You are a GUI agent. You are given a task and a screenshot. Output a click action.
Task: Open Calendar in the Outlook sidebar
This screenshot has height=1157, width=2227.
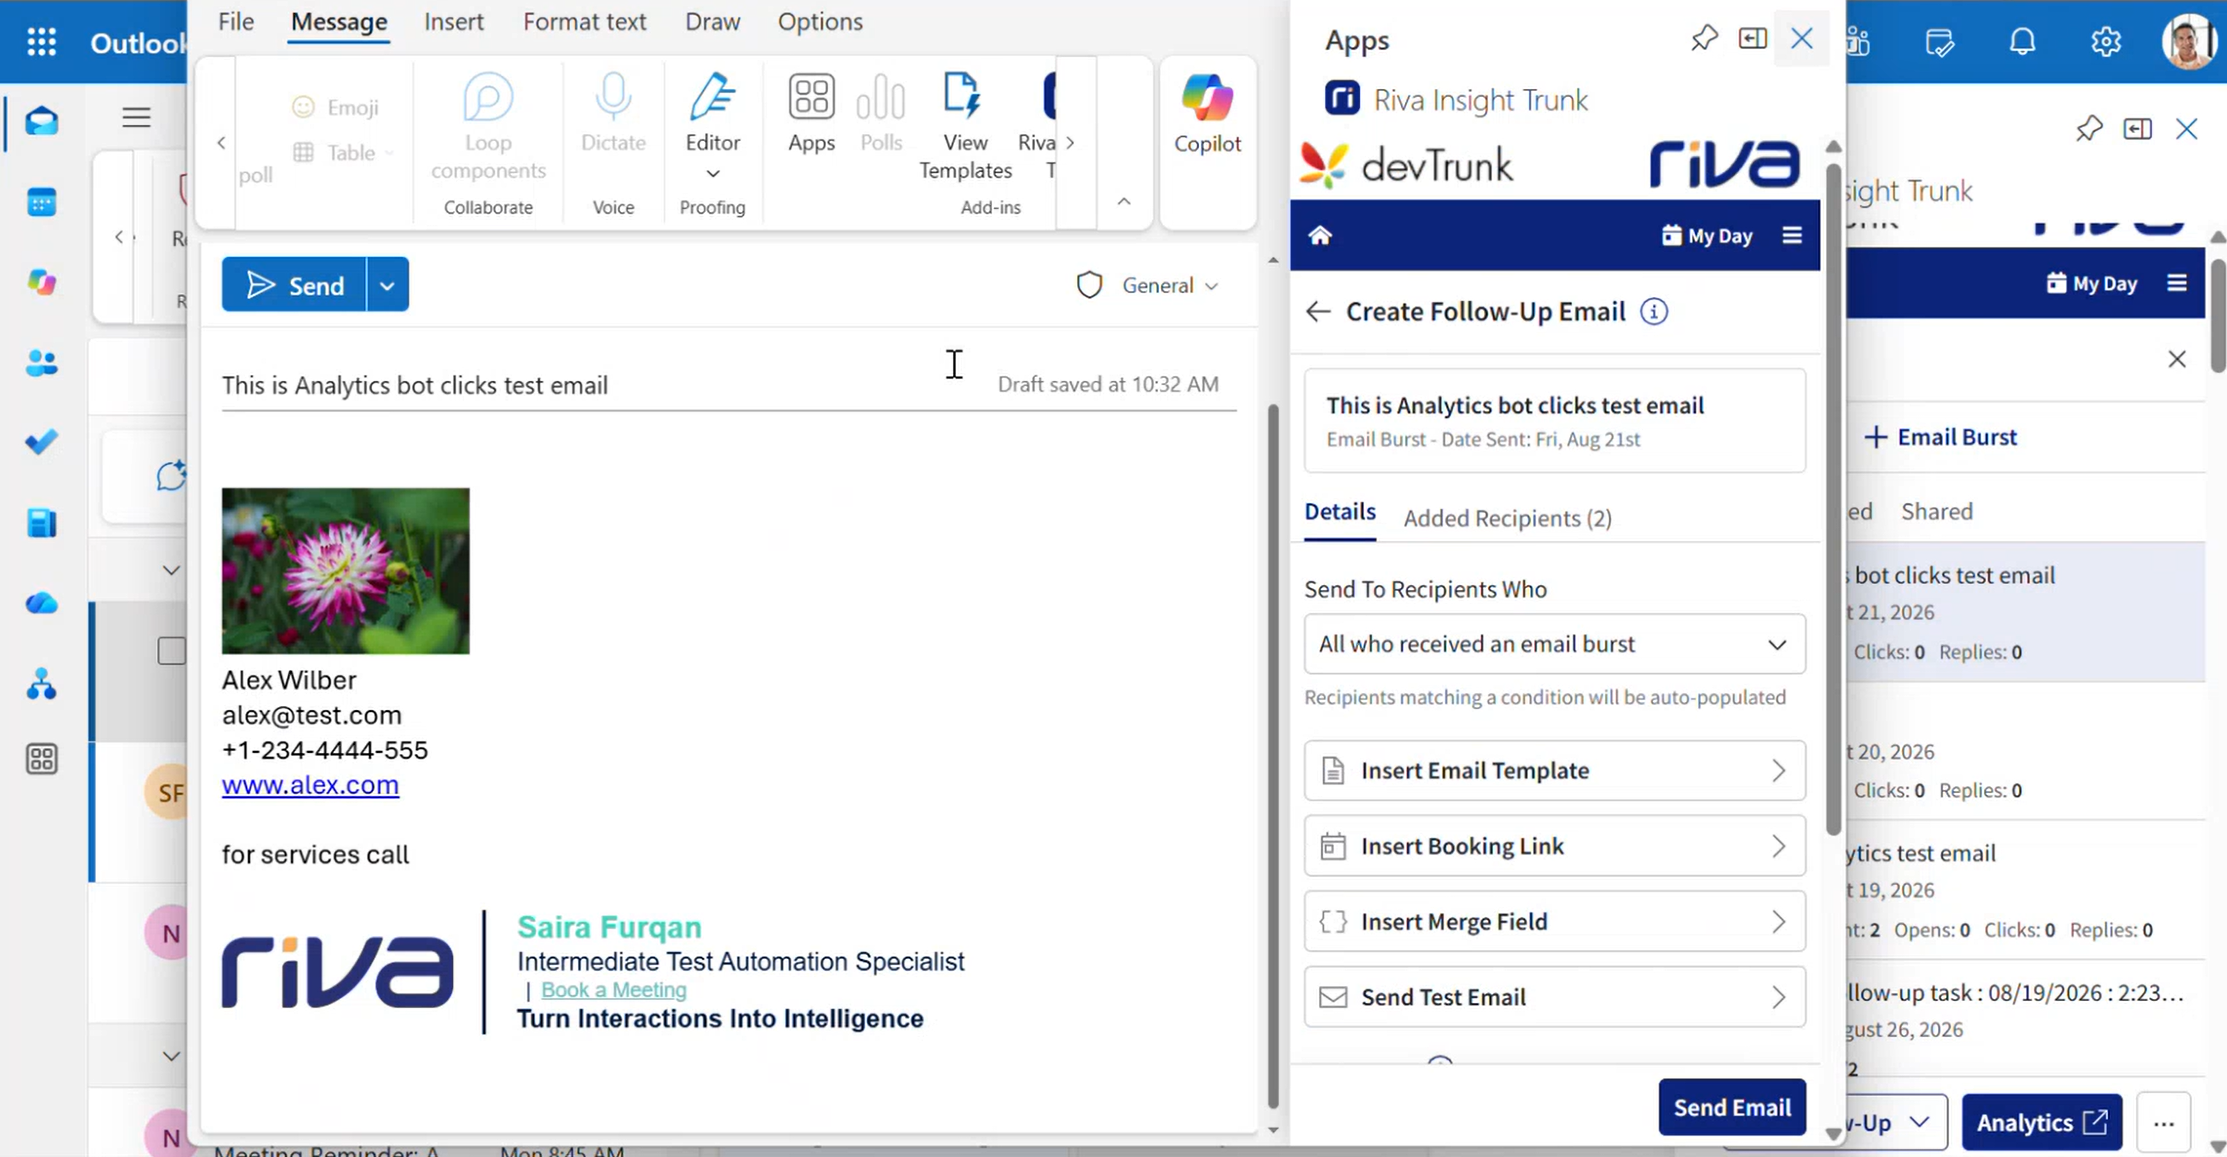(x=41, y=202)
